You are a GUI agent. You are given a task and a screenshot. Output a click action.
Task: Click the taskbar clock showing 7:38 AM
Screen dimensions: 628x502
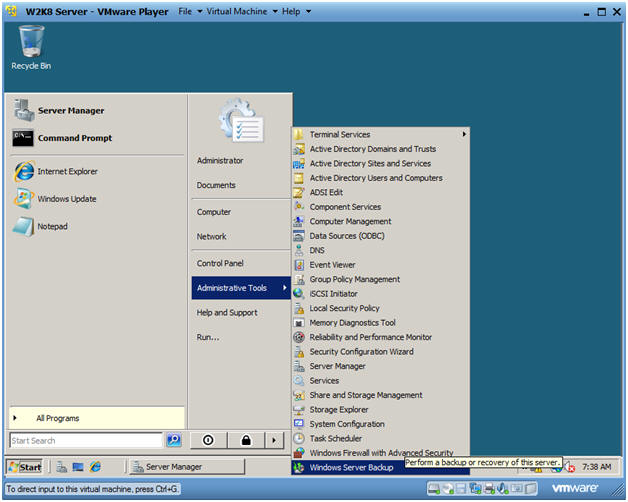pos(596,467)
